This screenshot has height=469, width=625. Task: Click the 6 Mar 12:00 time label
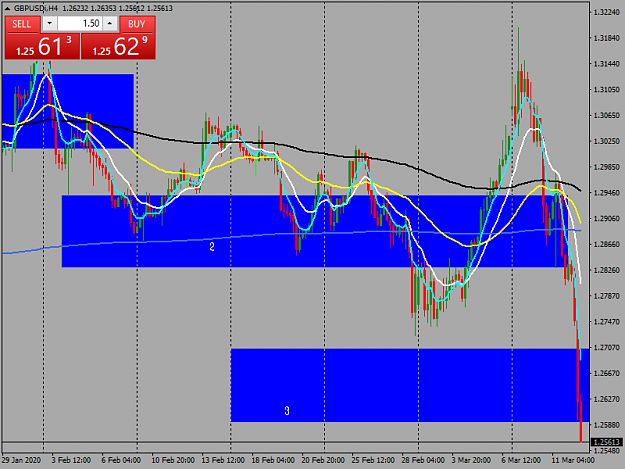[521, 460]
